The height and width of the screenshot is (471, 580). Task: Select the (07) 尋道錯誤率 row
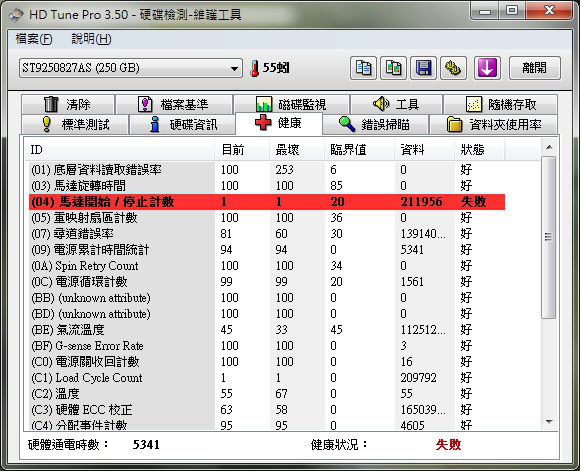point(267,234)
